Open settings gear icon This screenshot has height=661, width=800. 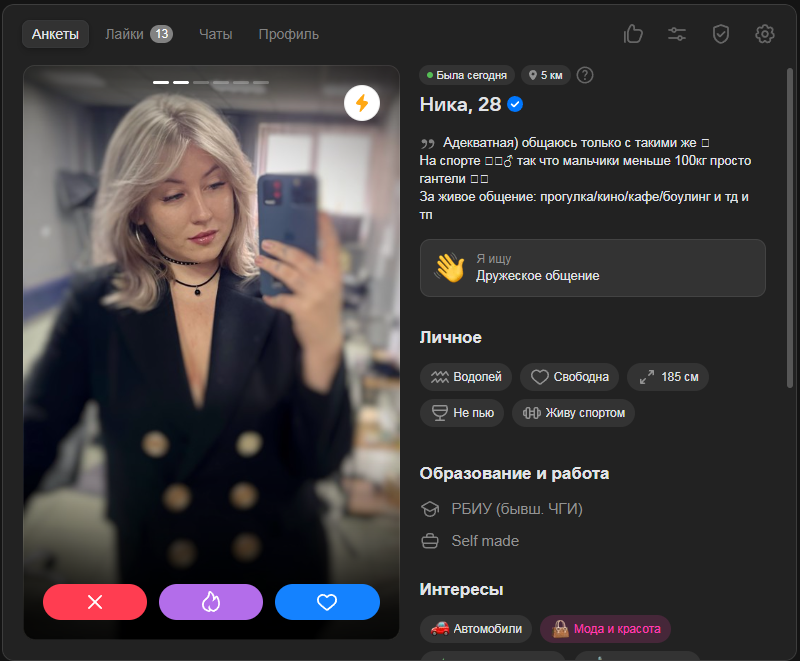click(x=765, y=34)
